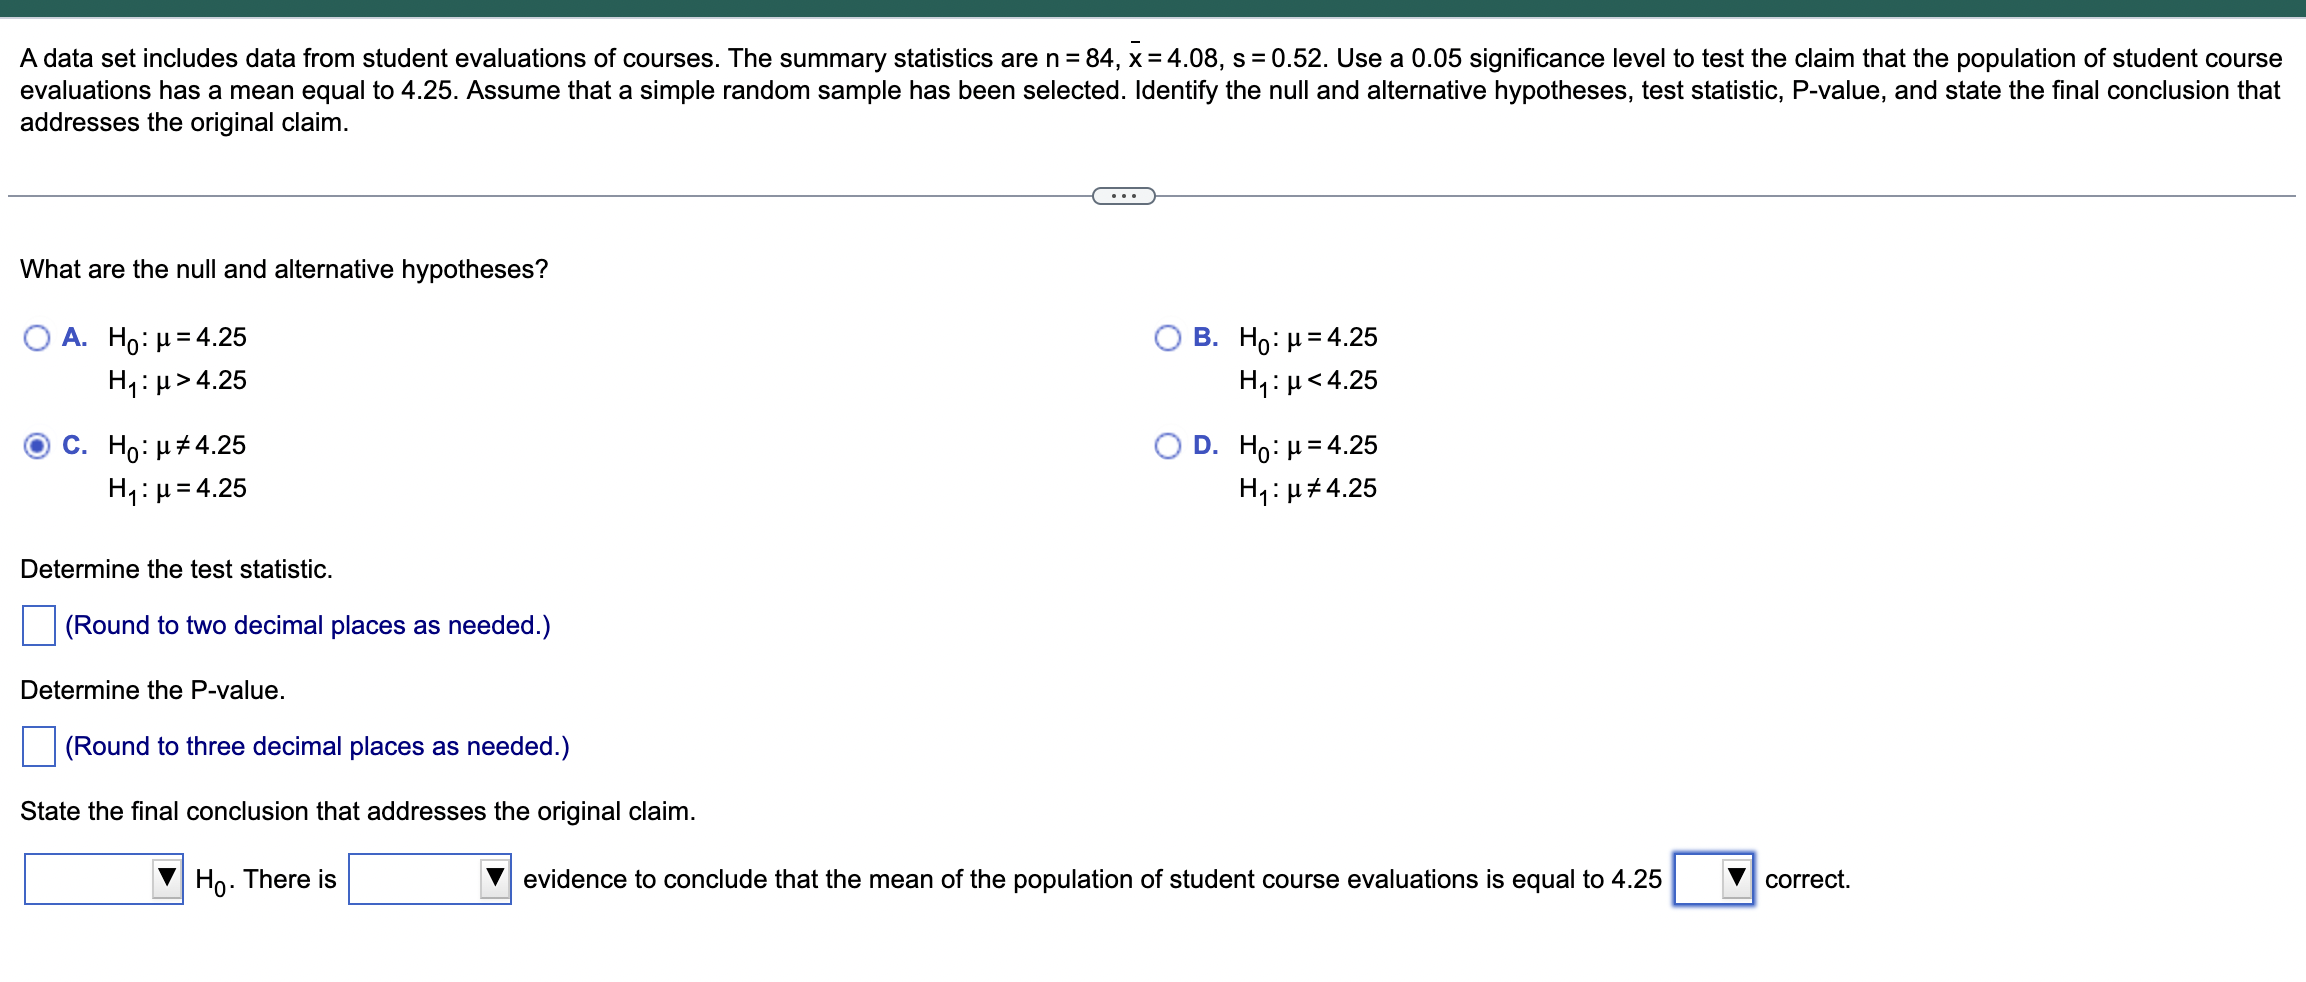Click the P-value answer box

pyautogui.click(x=37, y=746)
